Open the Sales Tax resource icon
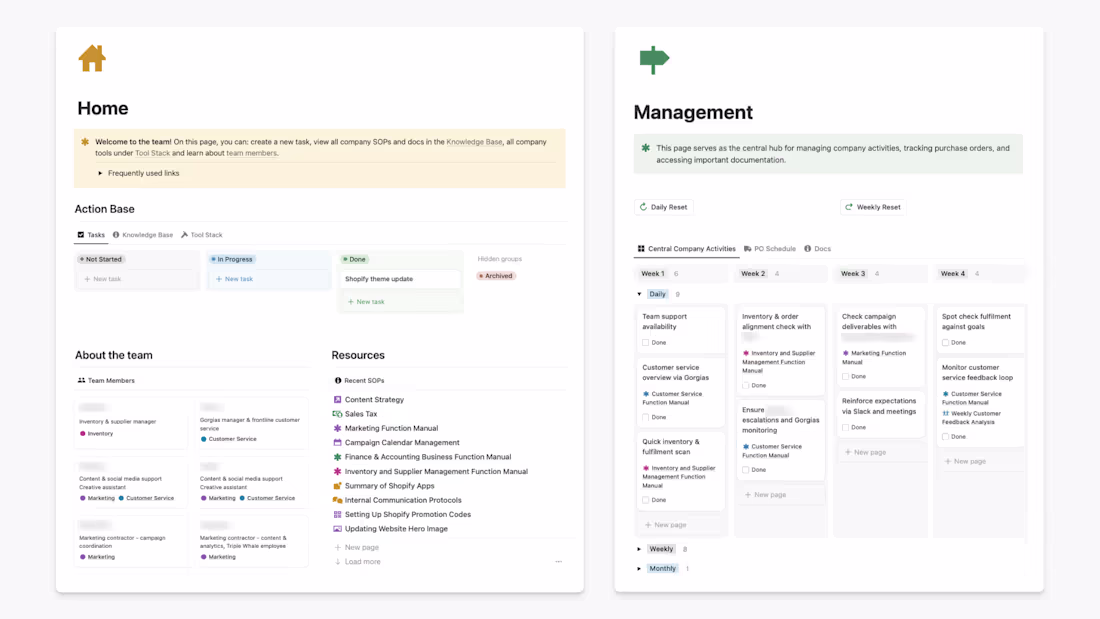Viewport: 1100px width, 619px height. 337,414
